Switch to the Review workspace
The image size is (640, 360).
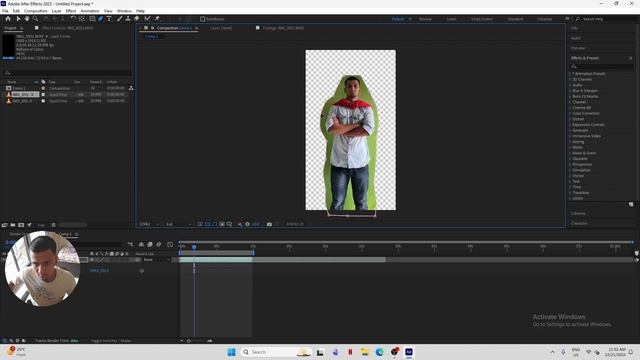pyautogui.click(x=425, y=19)
